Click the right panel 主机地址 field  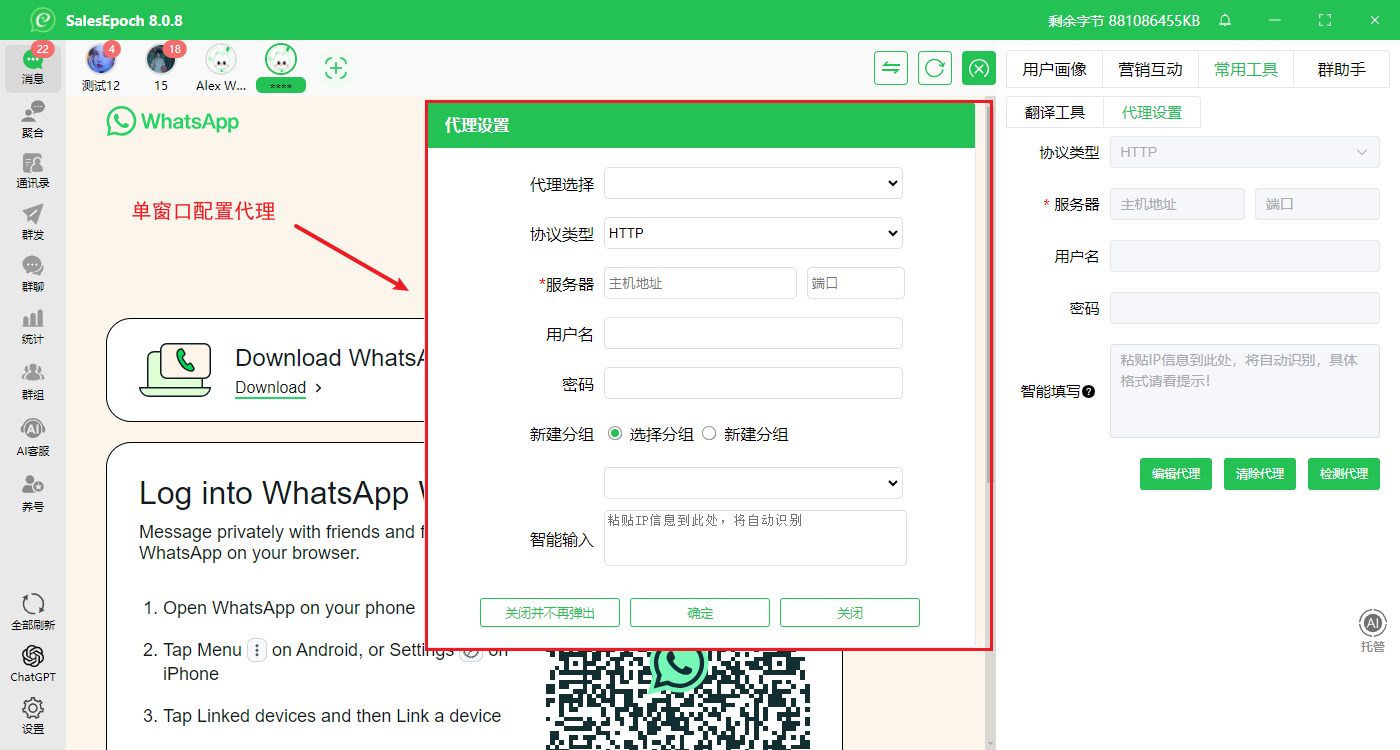(1177, 204)
